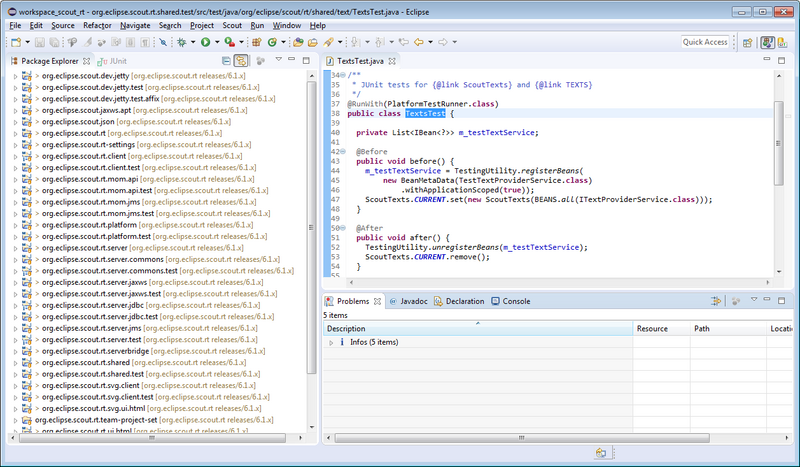Click Collapse All in Package Explorer
The height and width of the screenshot is (467, 800).
[x=226, y=61]
